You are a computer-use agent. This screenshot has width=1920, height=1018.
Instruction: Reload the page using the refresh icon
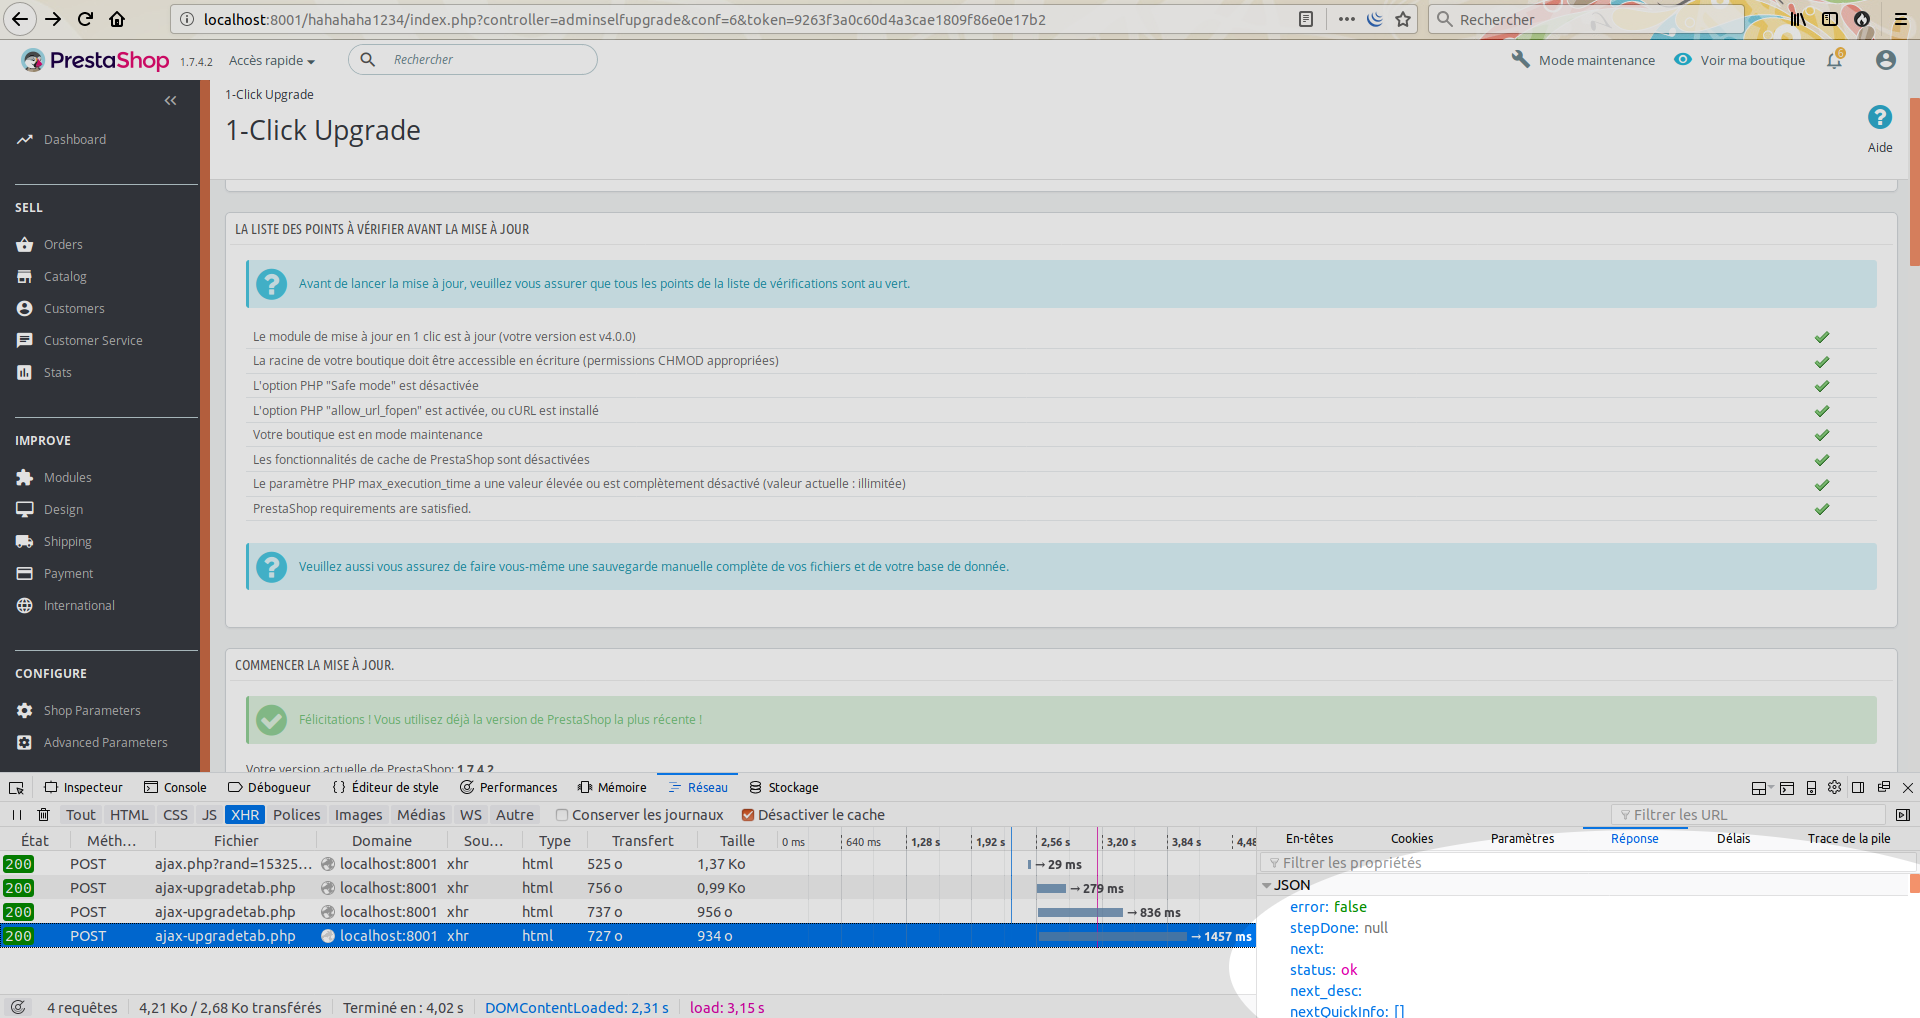point(85,19)
